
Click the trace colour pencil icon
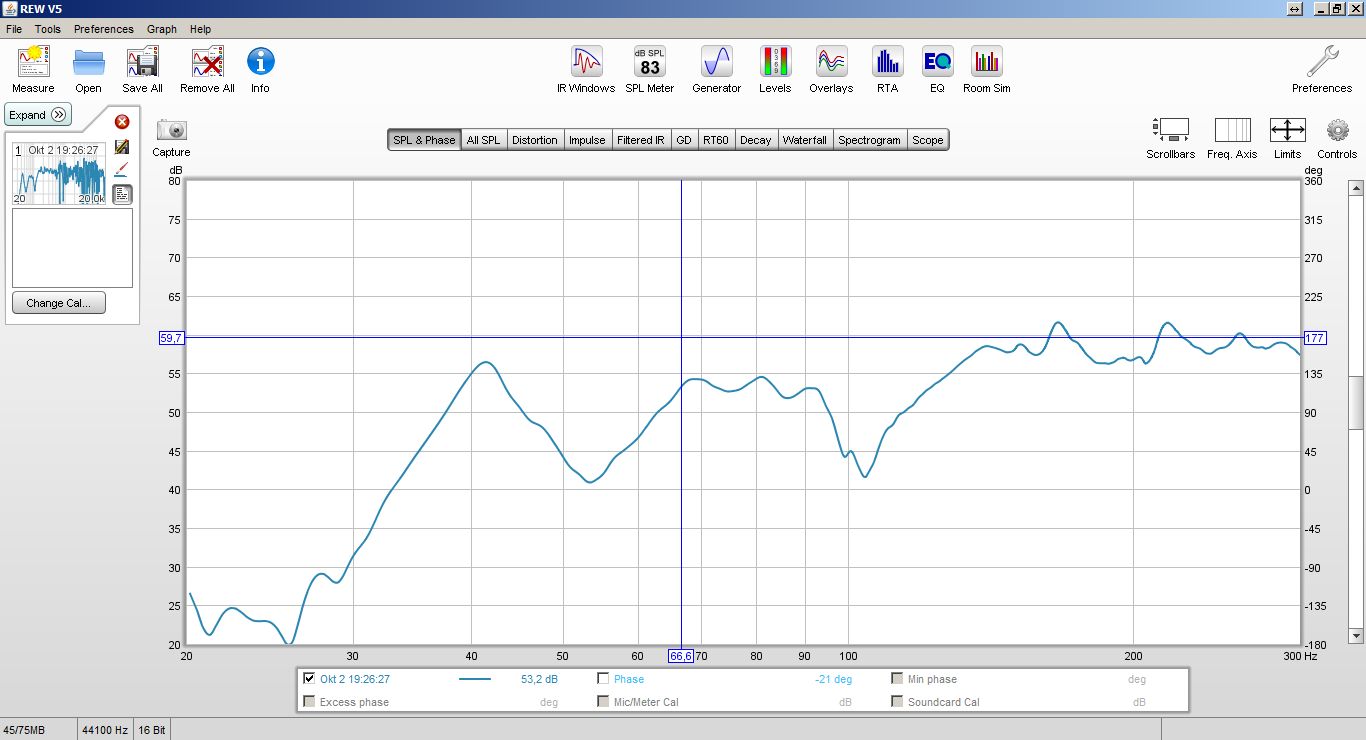(122, 169)
